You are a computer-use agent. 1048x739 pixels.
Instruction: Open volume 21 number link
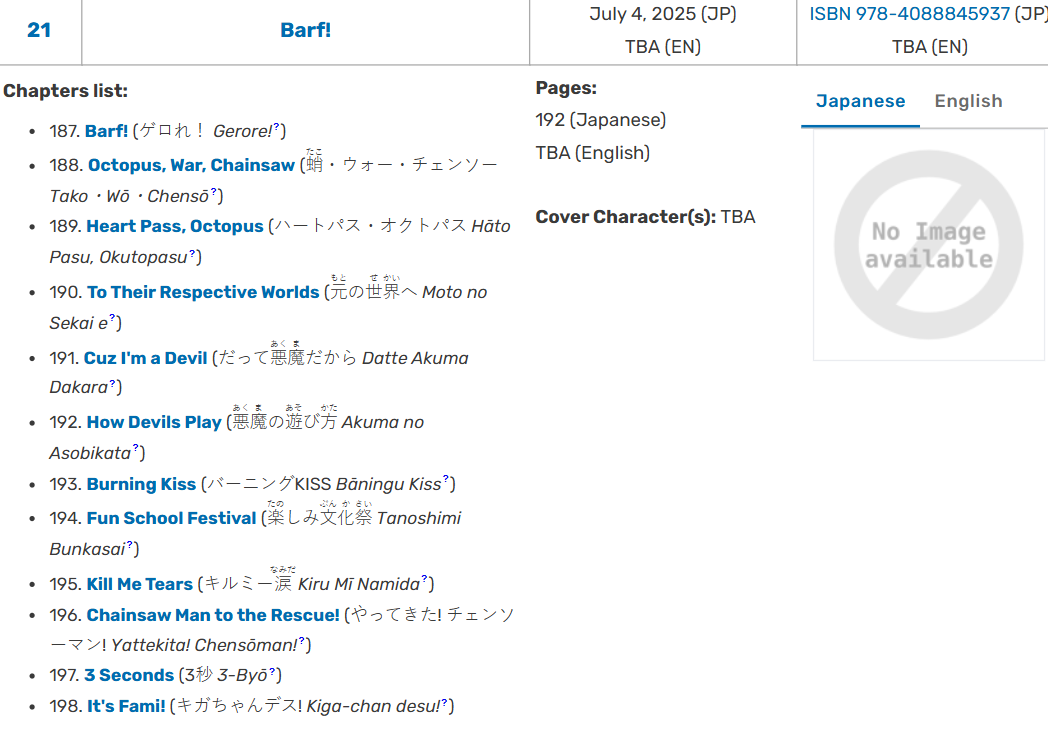click(x=39, y=30)
